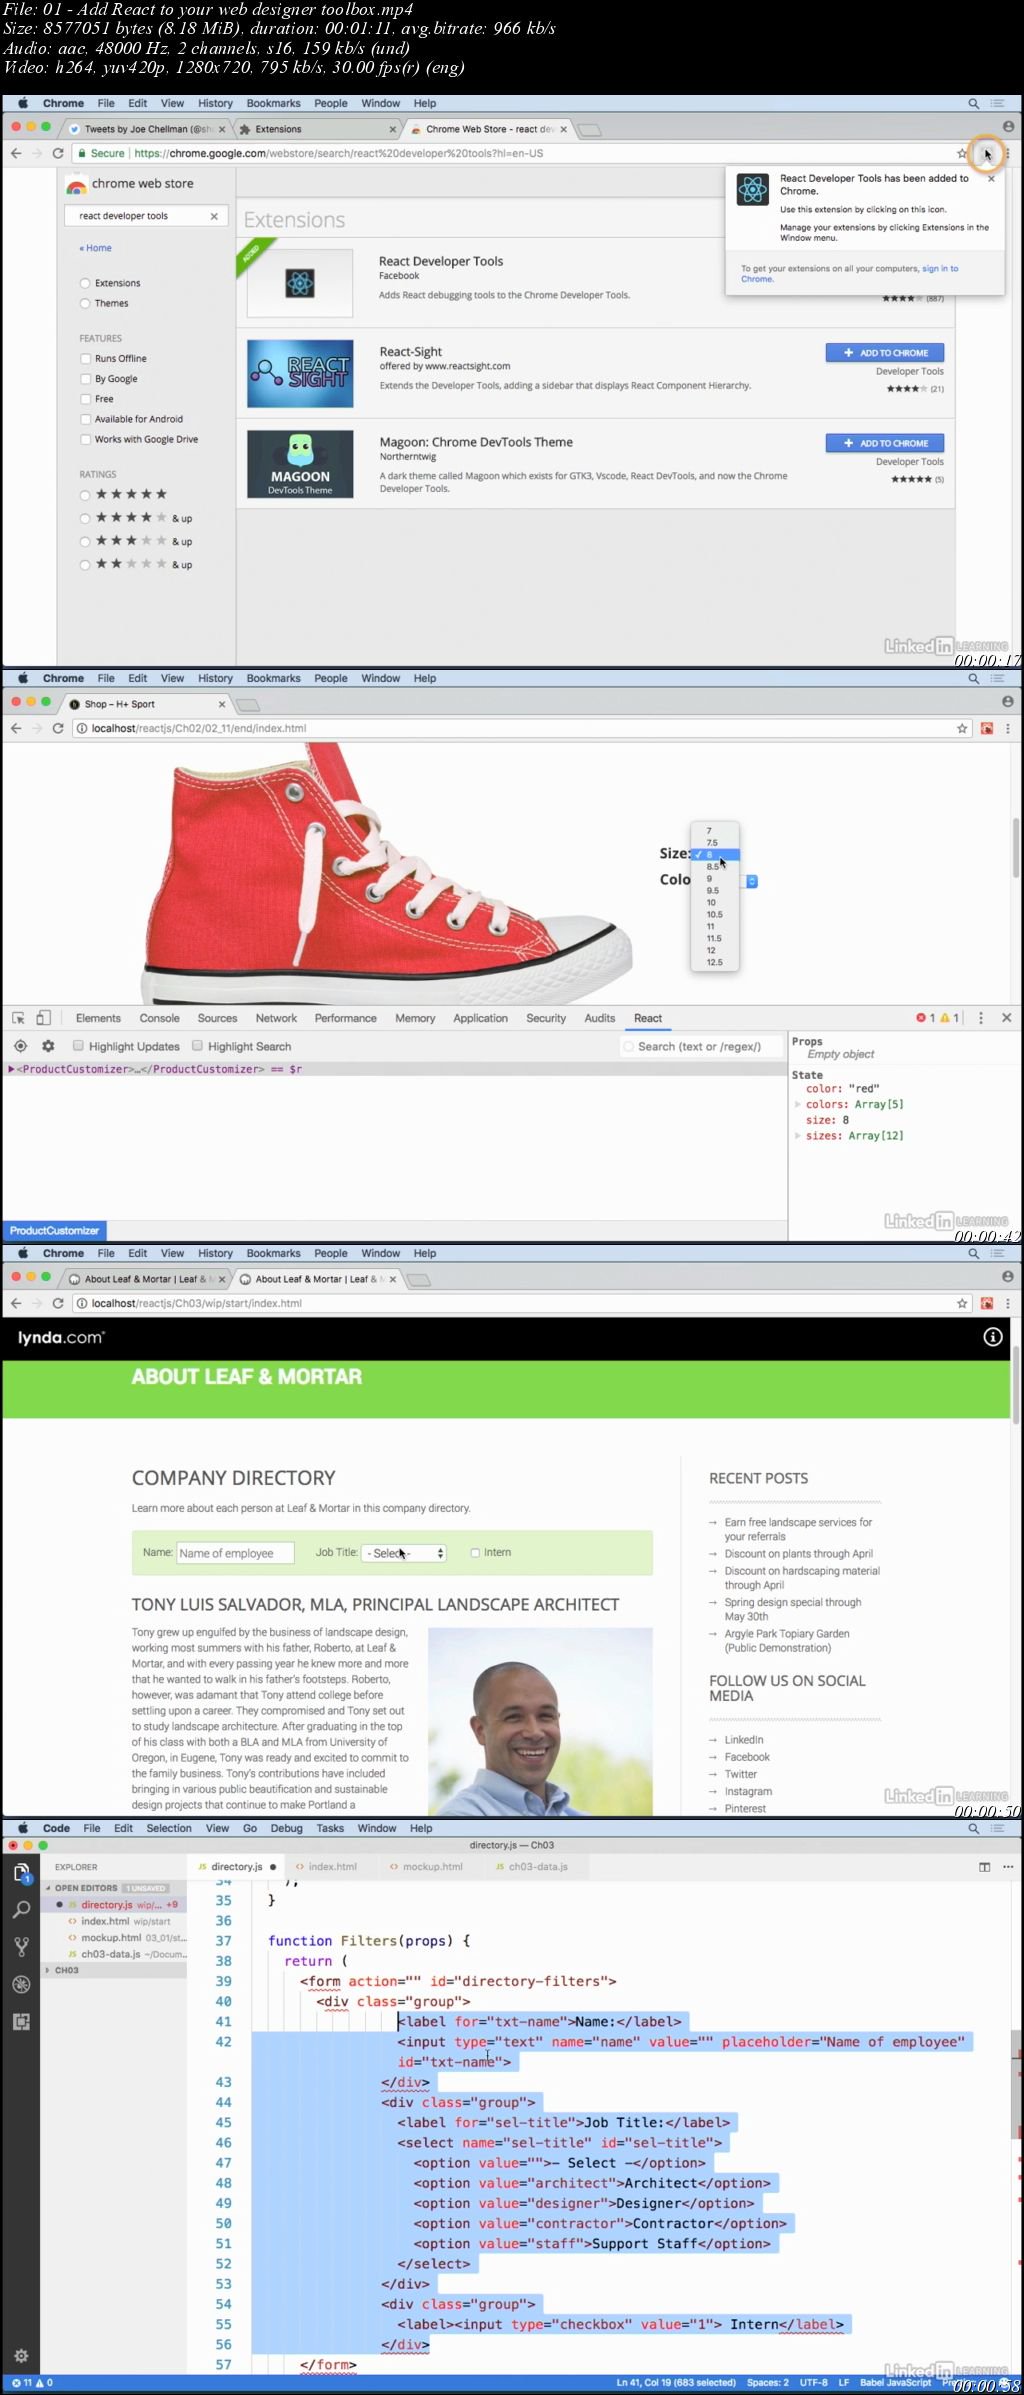Reload the Chrome Web Store page
This screenshot has width=1024, height=2395.
pos(58,153)
